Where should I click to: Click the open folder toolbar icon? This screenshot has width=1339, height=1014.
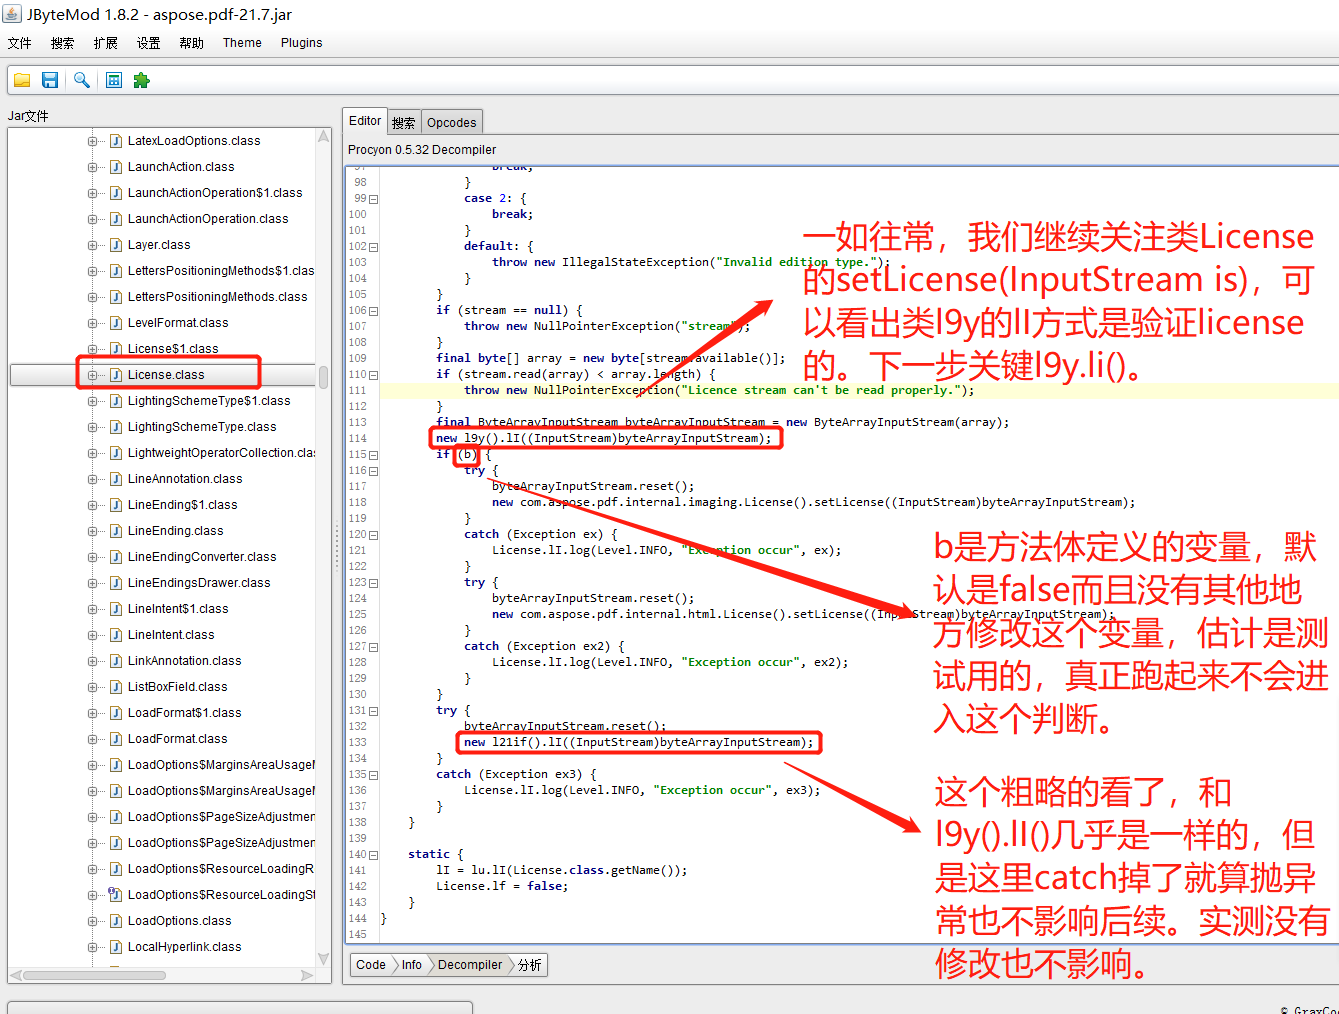pyautogui.click(x=22, y=80)
